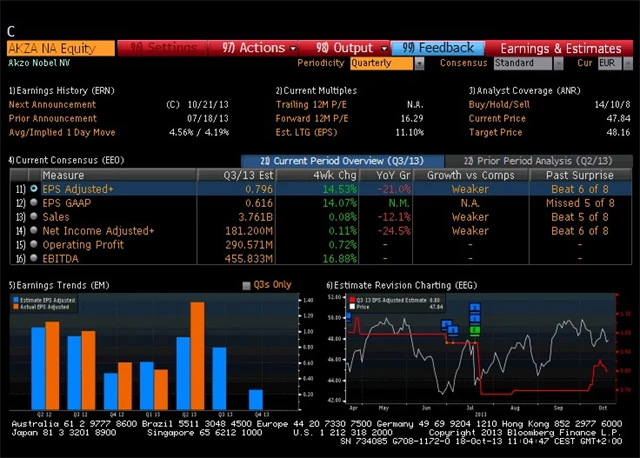The height and width of the screenshot is (458, 640).
Task: Click the blue Q4 13 estimate bar
Action: point(256,399)
